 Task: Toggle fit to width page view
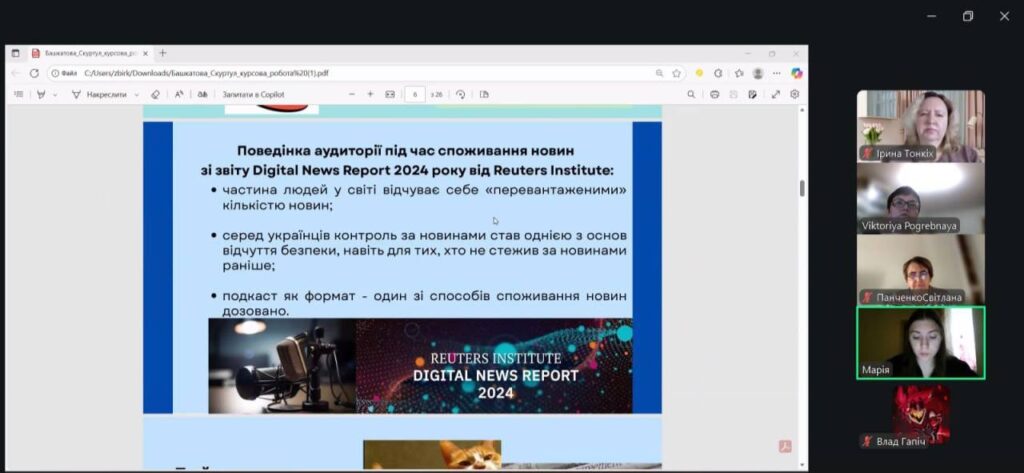coord(390,94)
